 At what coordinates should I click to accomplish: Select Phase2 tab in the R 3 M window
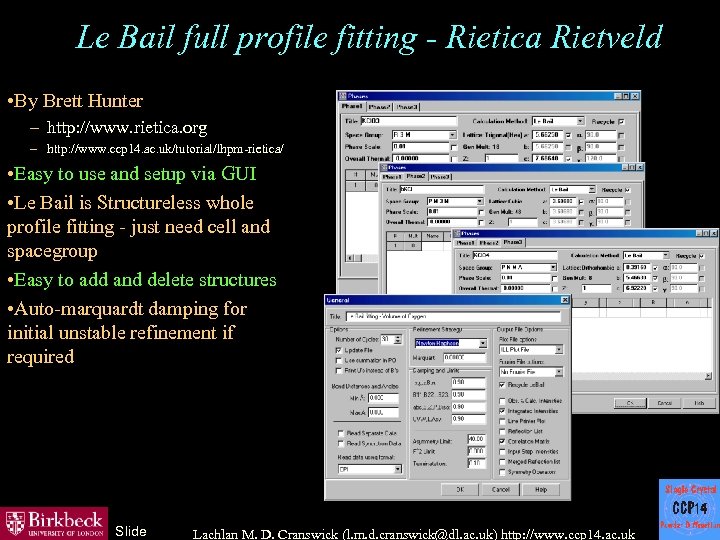[379, 107]
